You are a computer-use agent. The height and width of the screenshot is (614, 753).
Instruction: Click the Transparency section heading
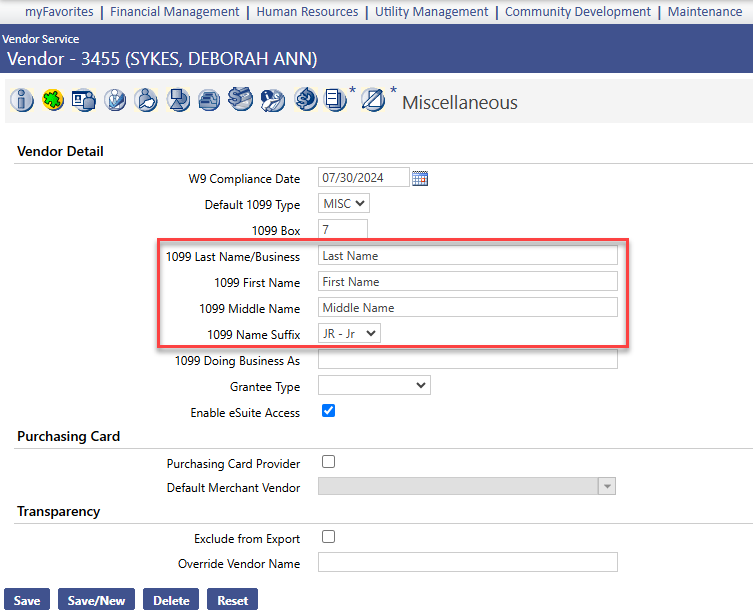(59, 511)
